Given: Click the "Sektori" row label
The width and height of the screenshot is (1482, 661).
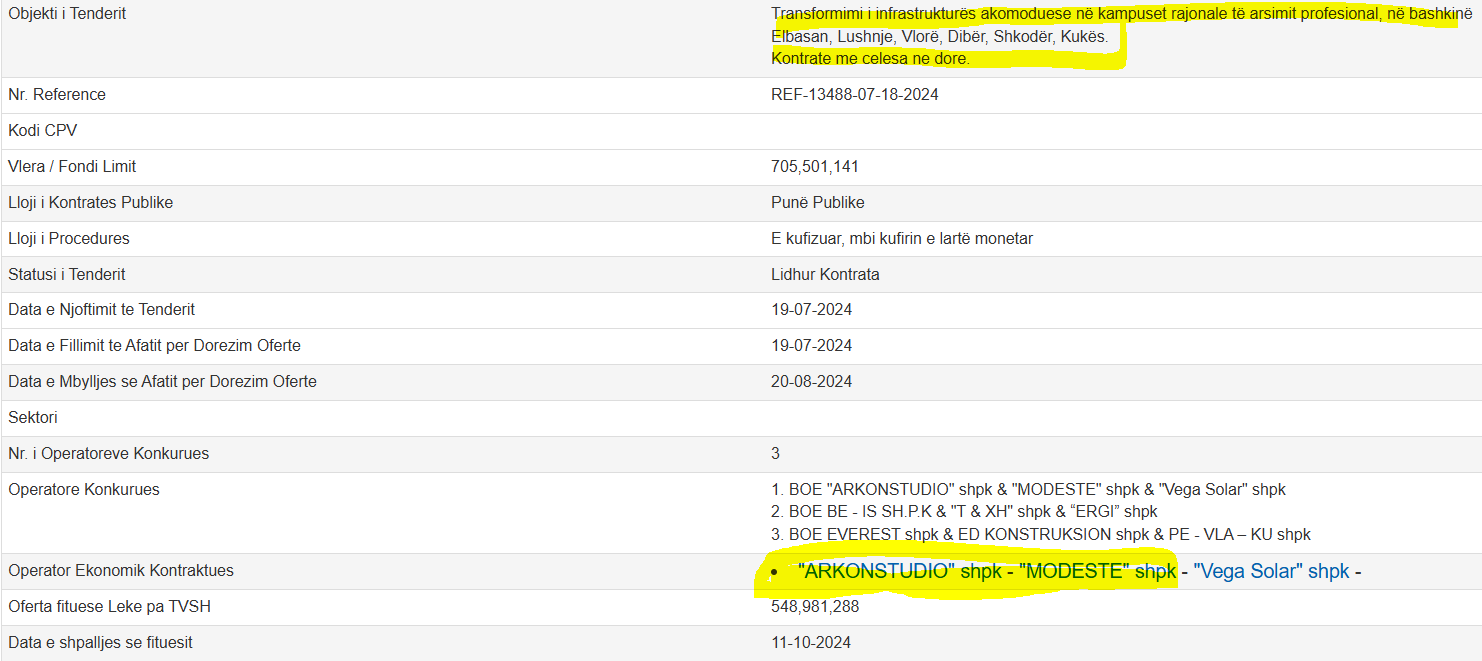Looking at the screenshot, I should pos(33,418).
